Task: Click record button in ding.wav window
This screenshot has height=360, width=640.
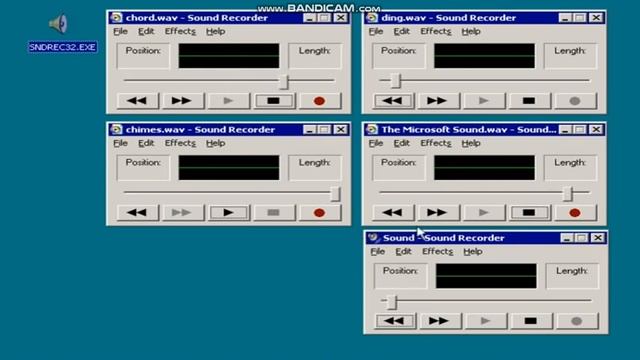Action: 575,101
